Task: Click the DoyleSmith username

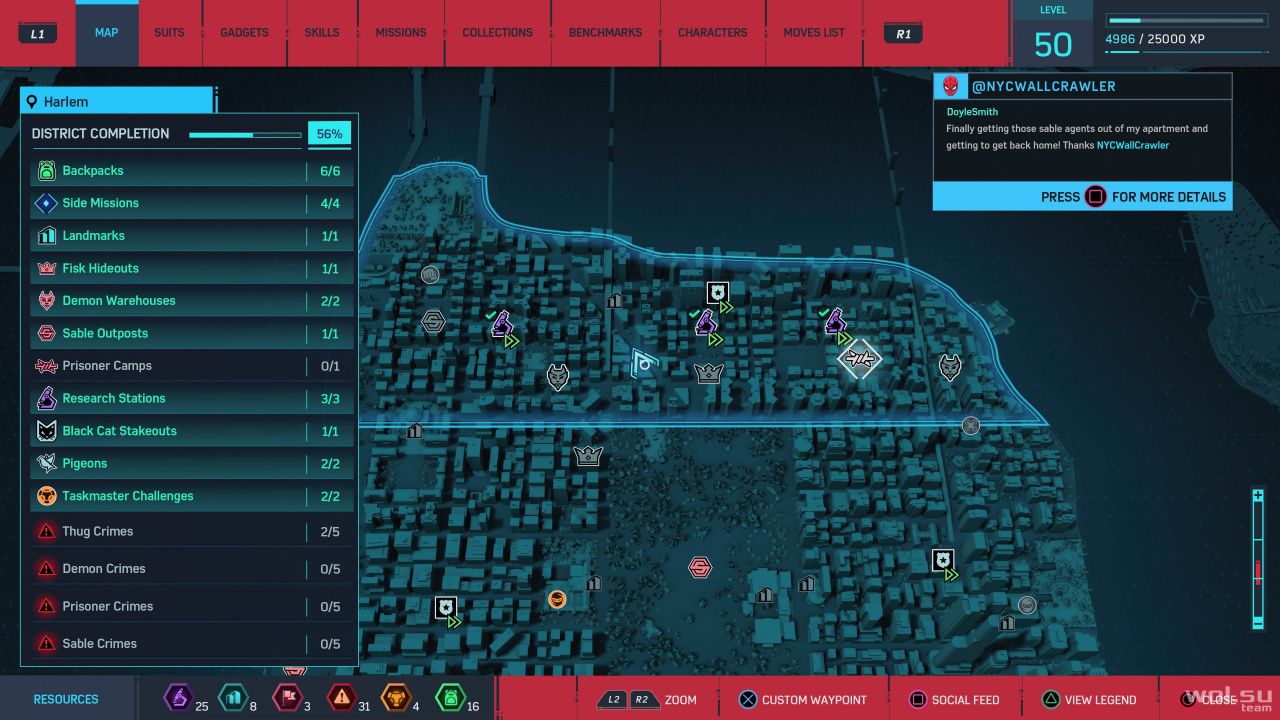Action: tap(972, 112)
